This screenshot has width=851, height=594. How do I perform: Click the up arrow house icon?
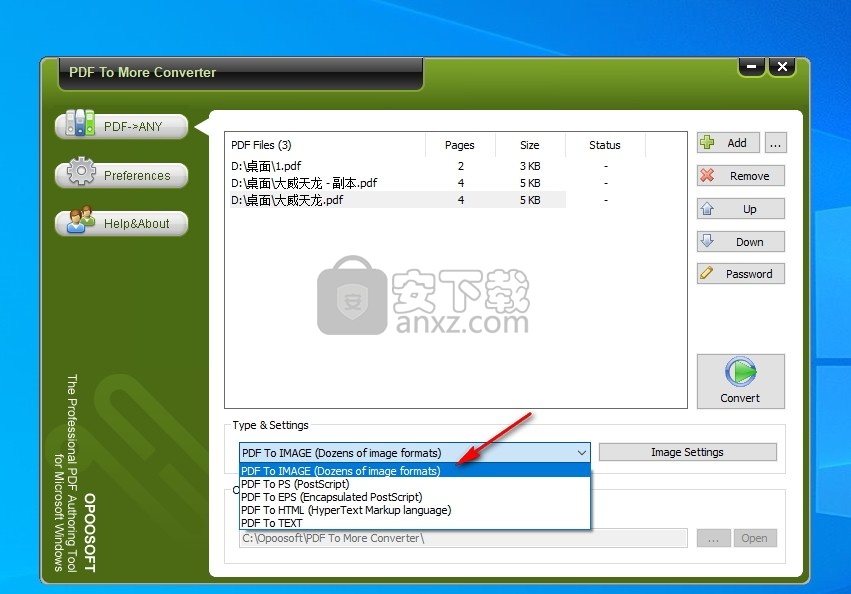[707, 208]
